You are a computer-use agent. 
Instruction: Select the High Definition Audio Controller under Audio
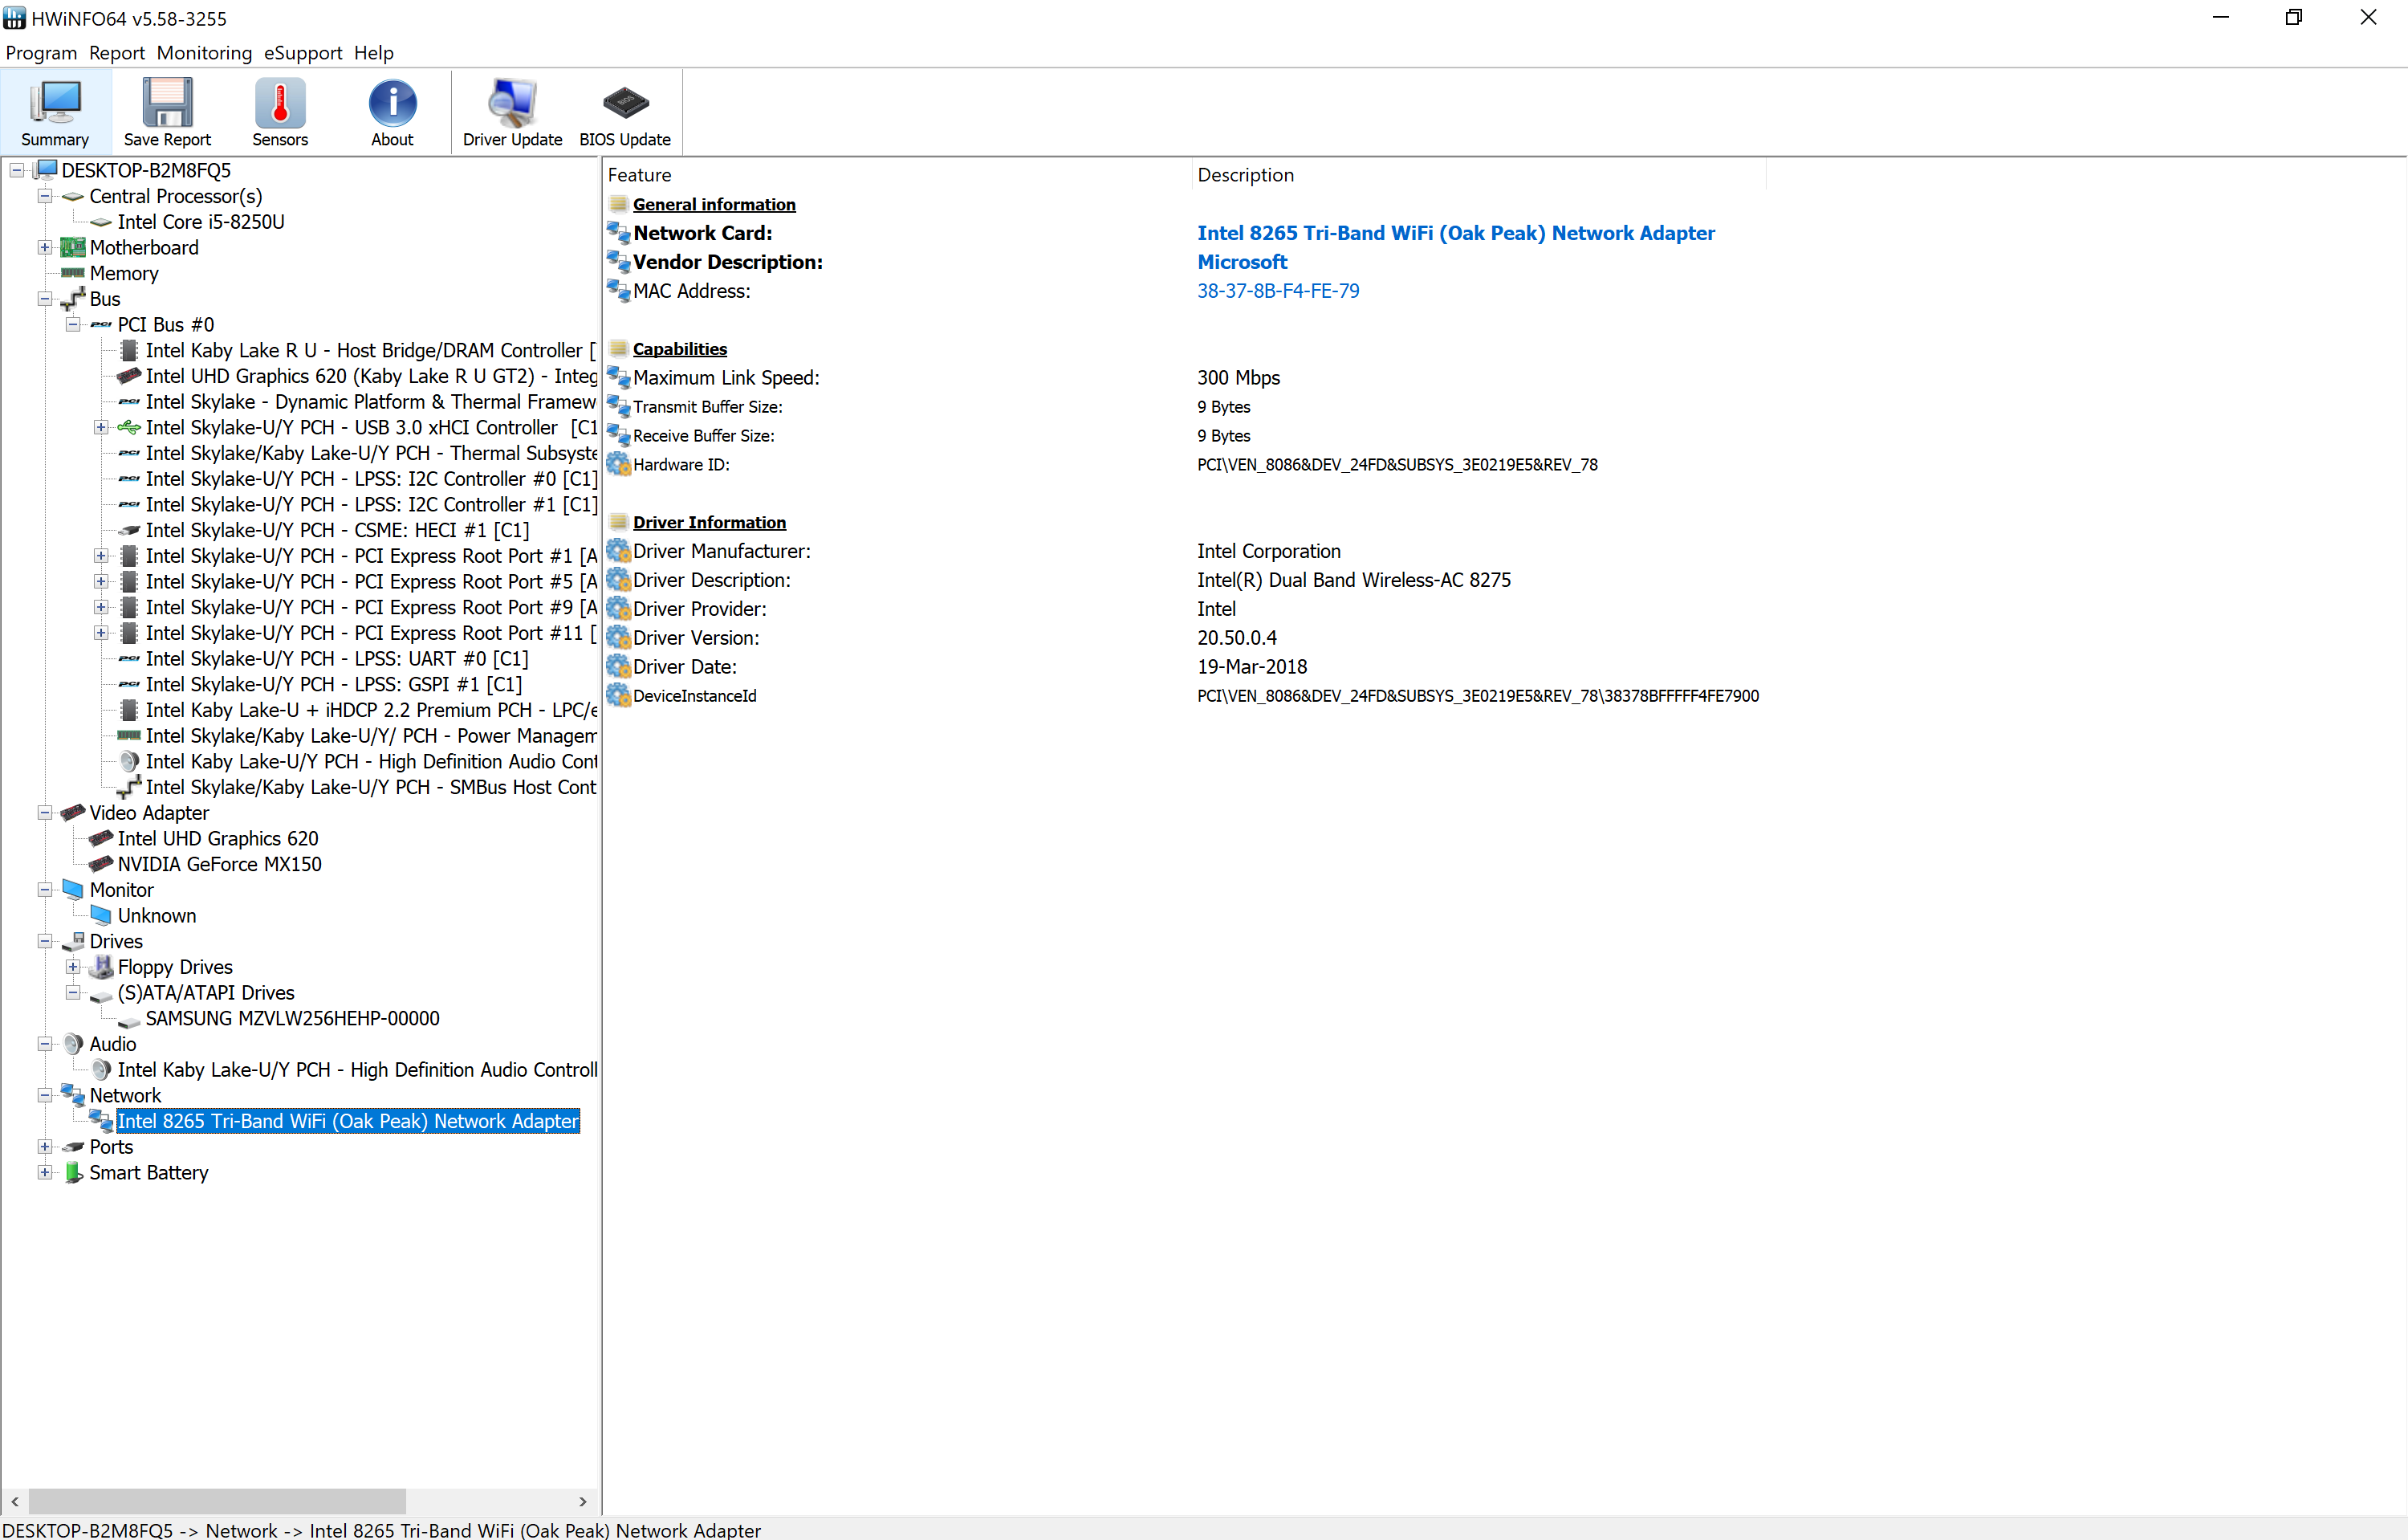click(357, 1070)
